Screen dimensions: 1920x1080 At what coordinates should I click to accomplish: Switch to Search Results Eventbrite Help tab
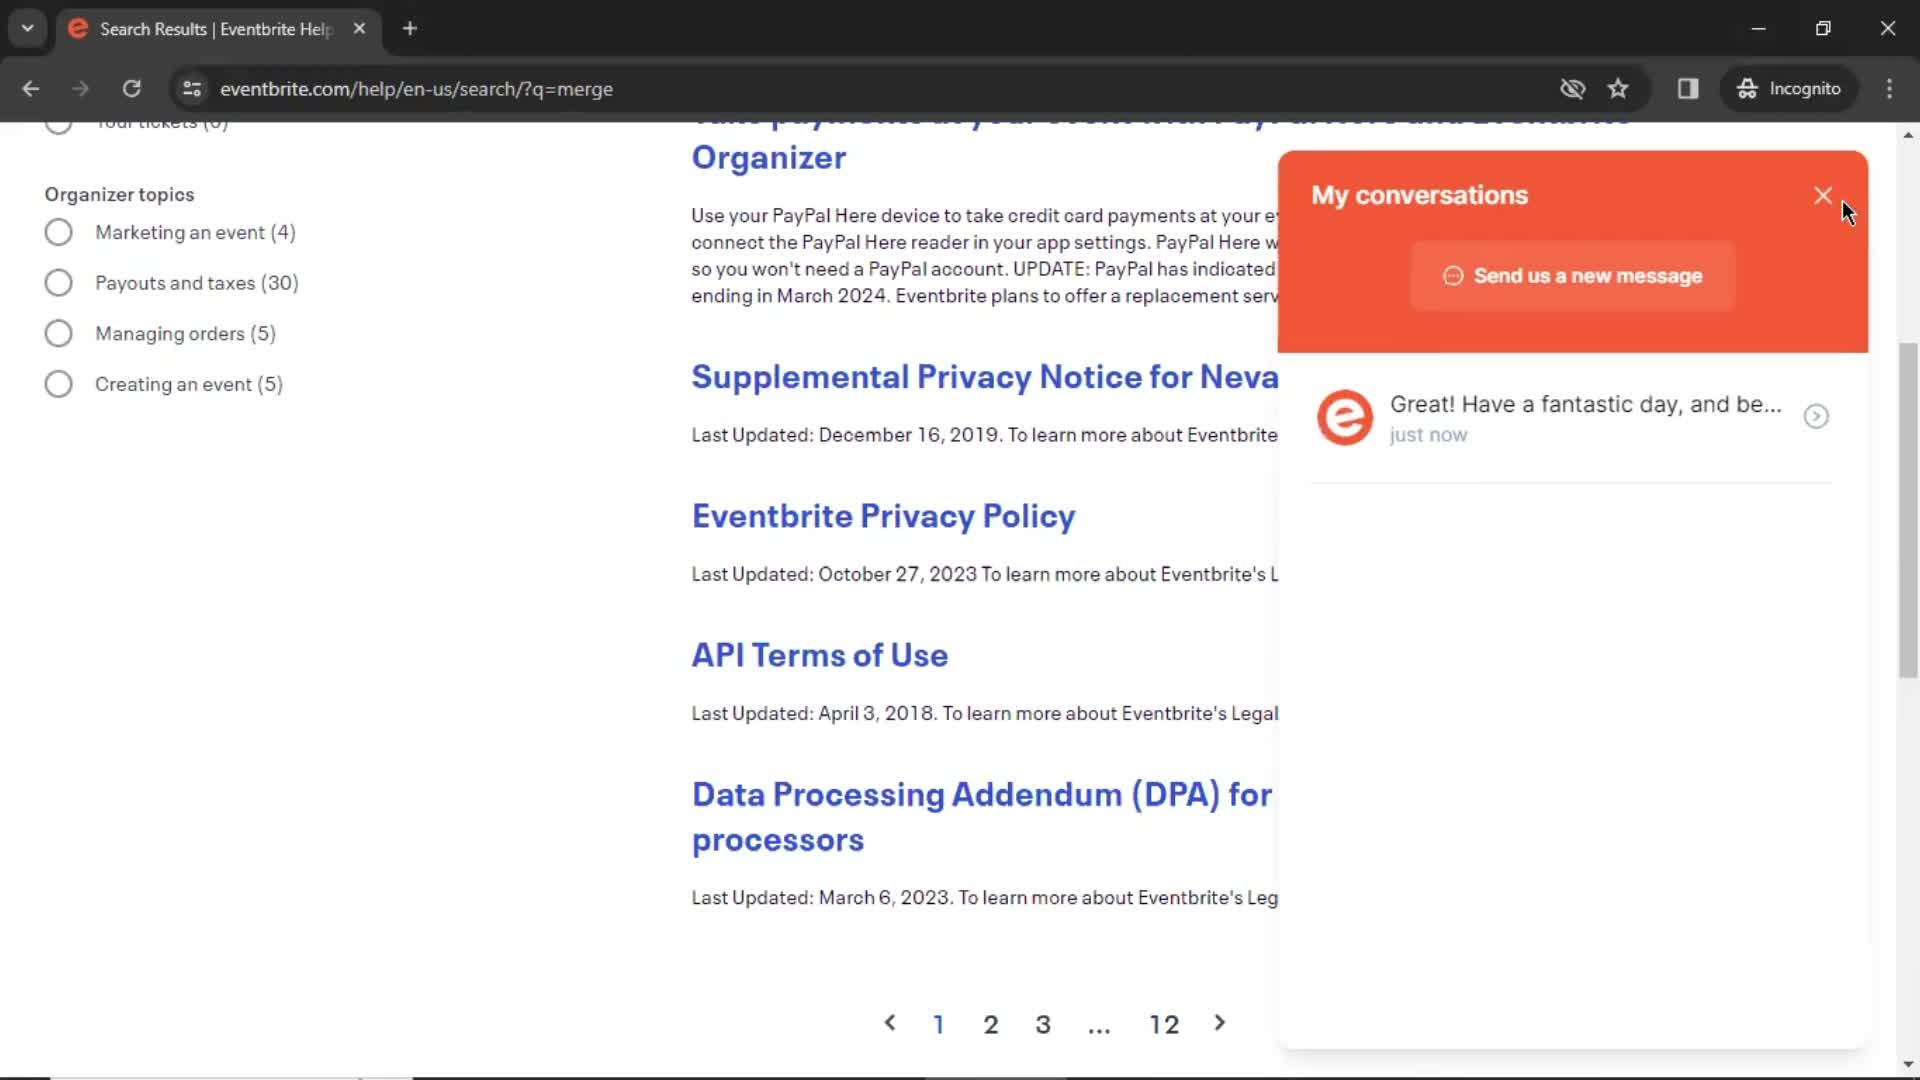point(215,29)
